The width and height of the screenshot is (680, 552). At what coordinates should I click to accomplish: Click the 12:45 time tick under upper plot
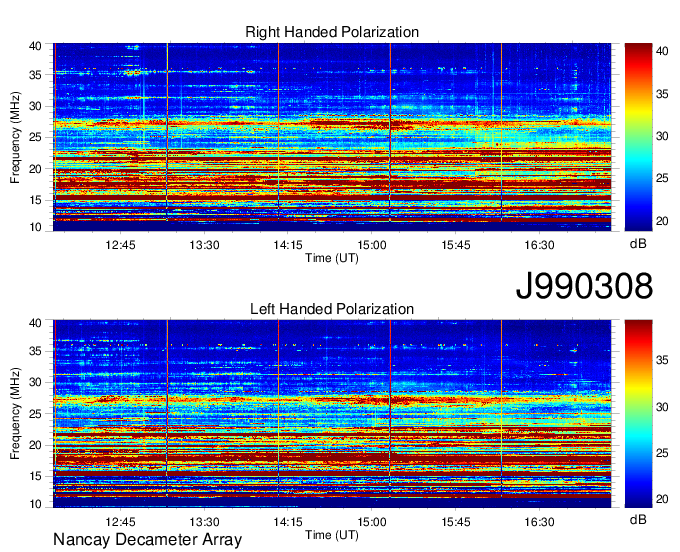click(120, 245)
